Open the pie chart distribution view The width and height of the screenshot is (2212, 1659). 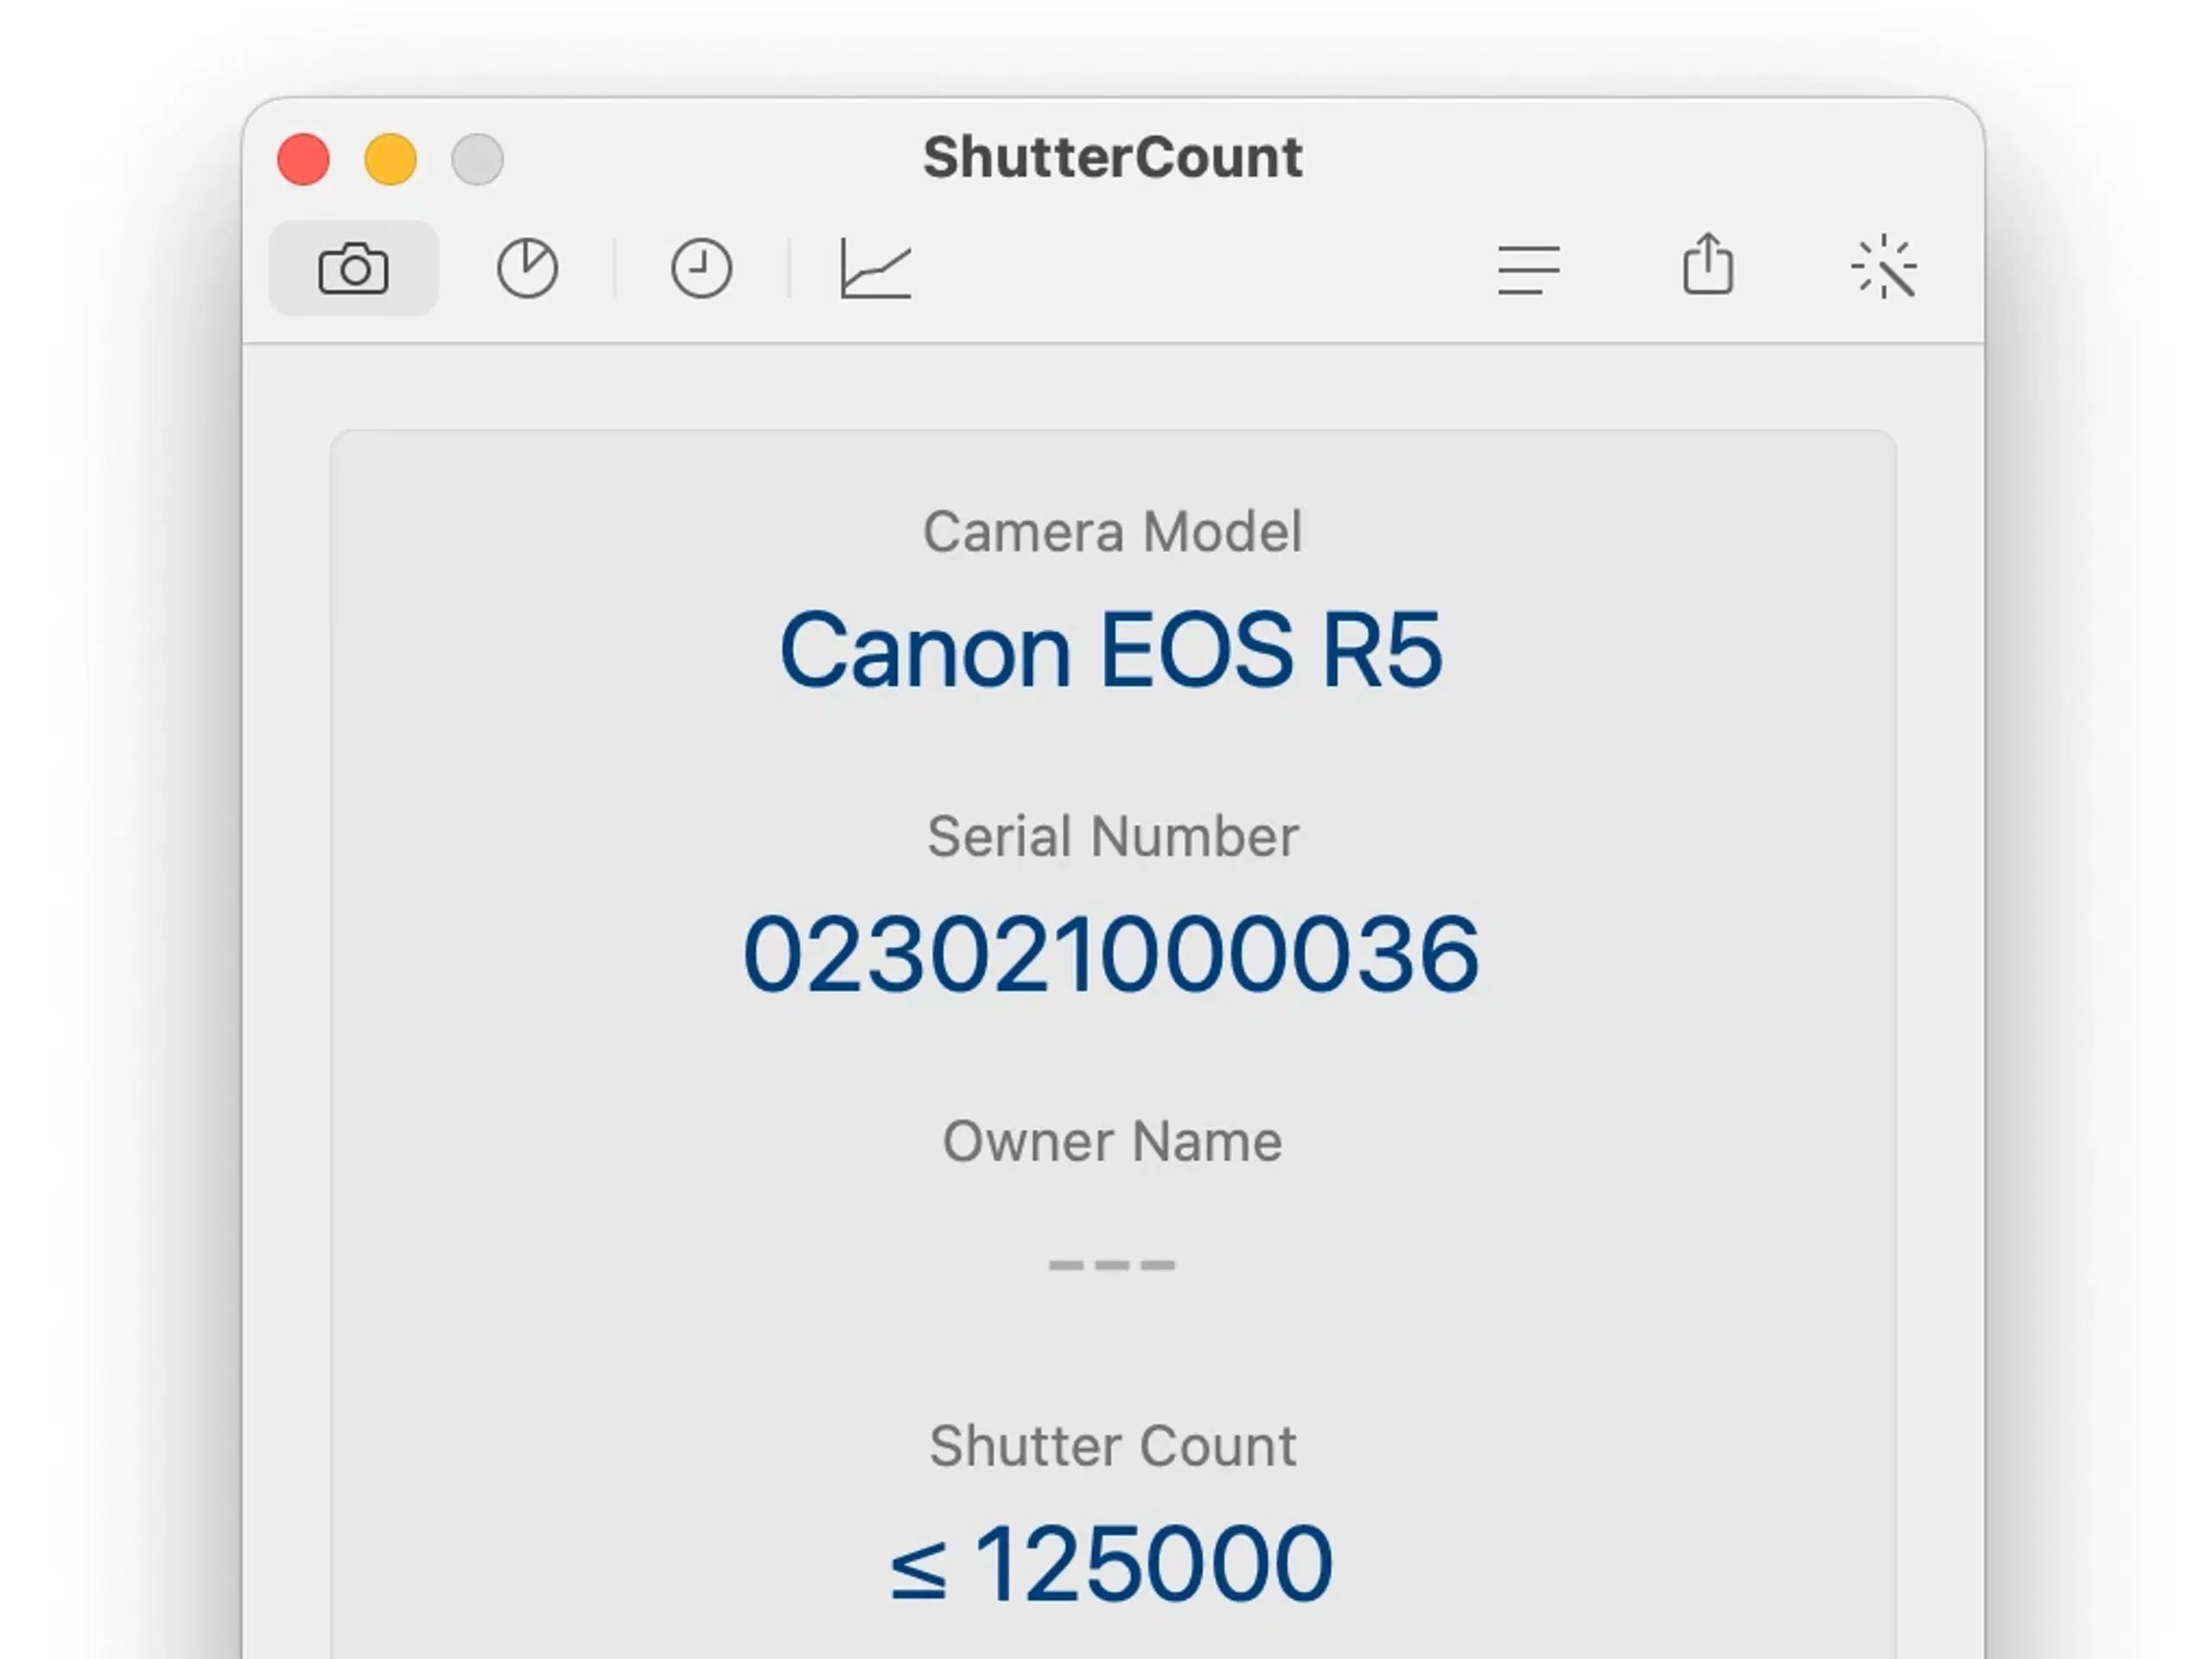(x=527, y=268)
